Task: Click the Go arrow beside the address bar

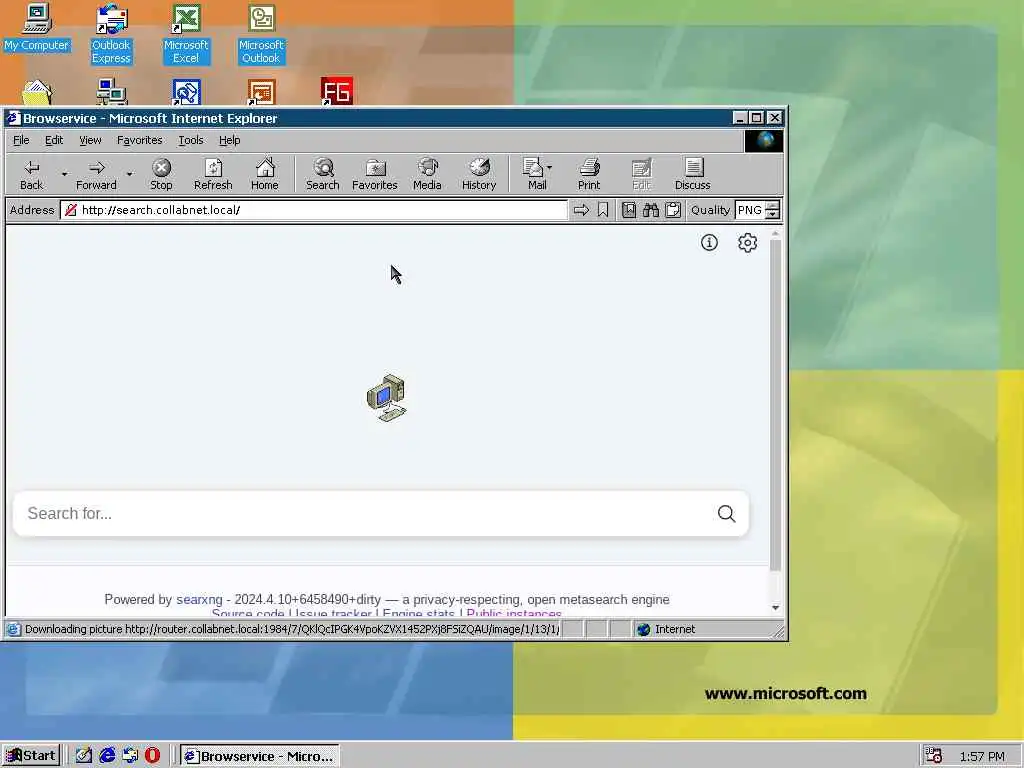Action: click(581, 210)
